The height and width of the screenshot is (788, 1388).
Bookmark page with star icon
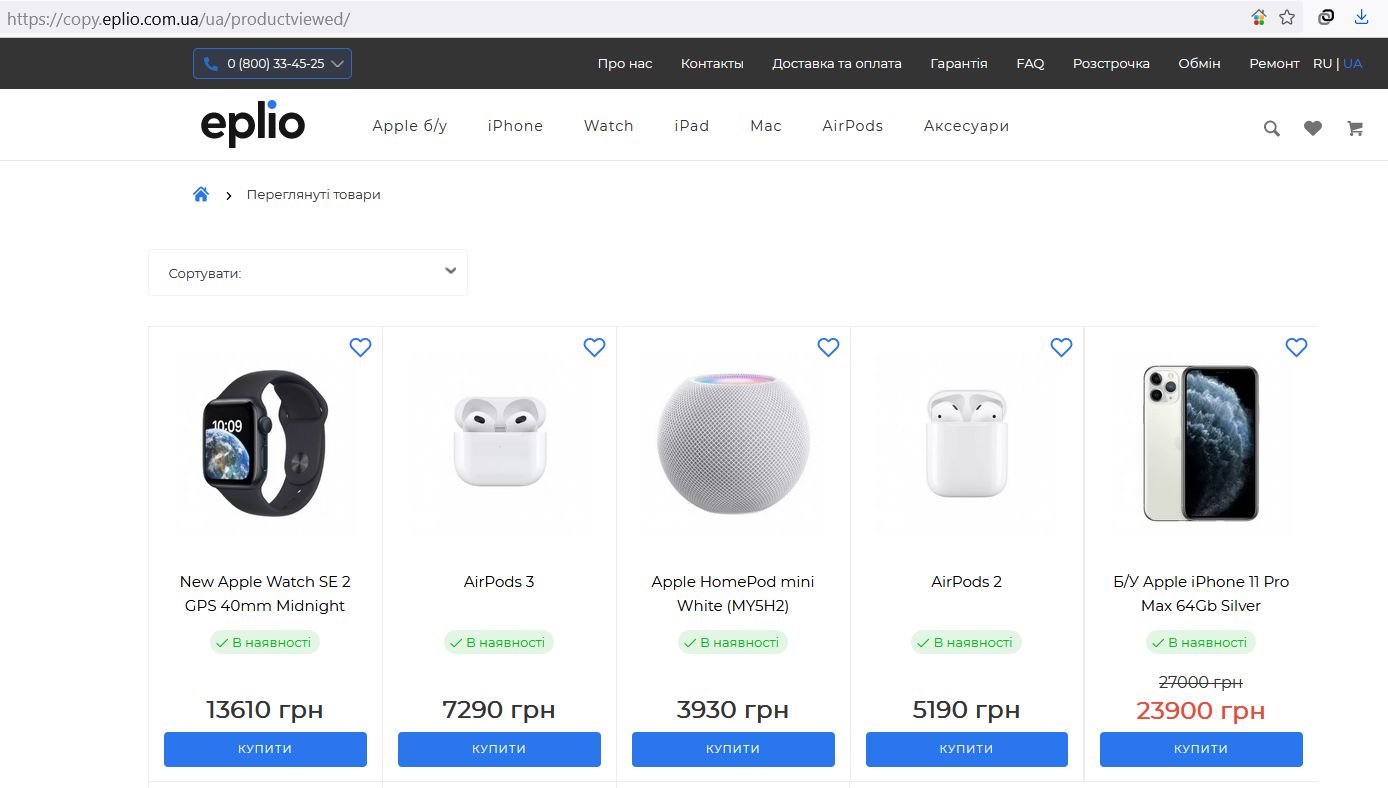click(1287, 17)
